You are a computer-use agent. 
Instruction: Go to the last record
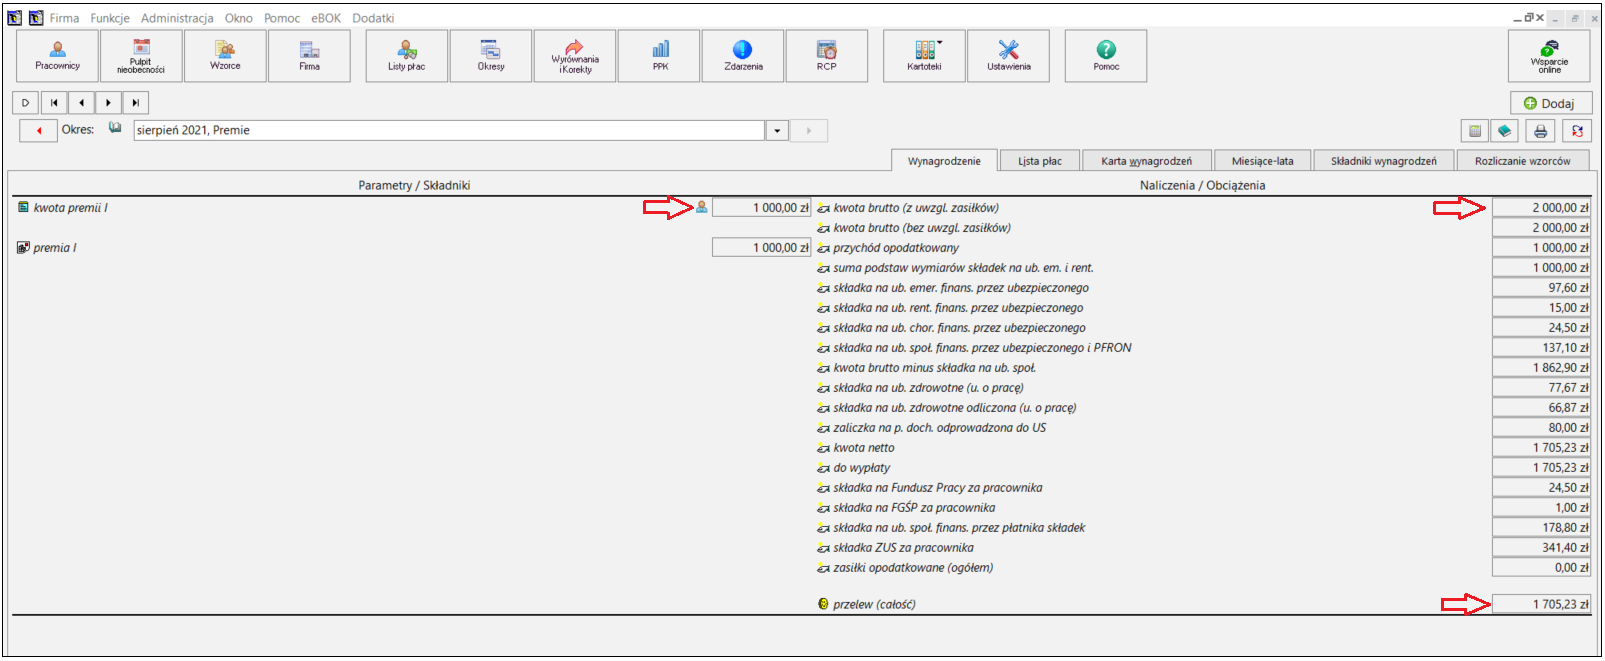coord(135,102)
